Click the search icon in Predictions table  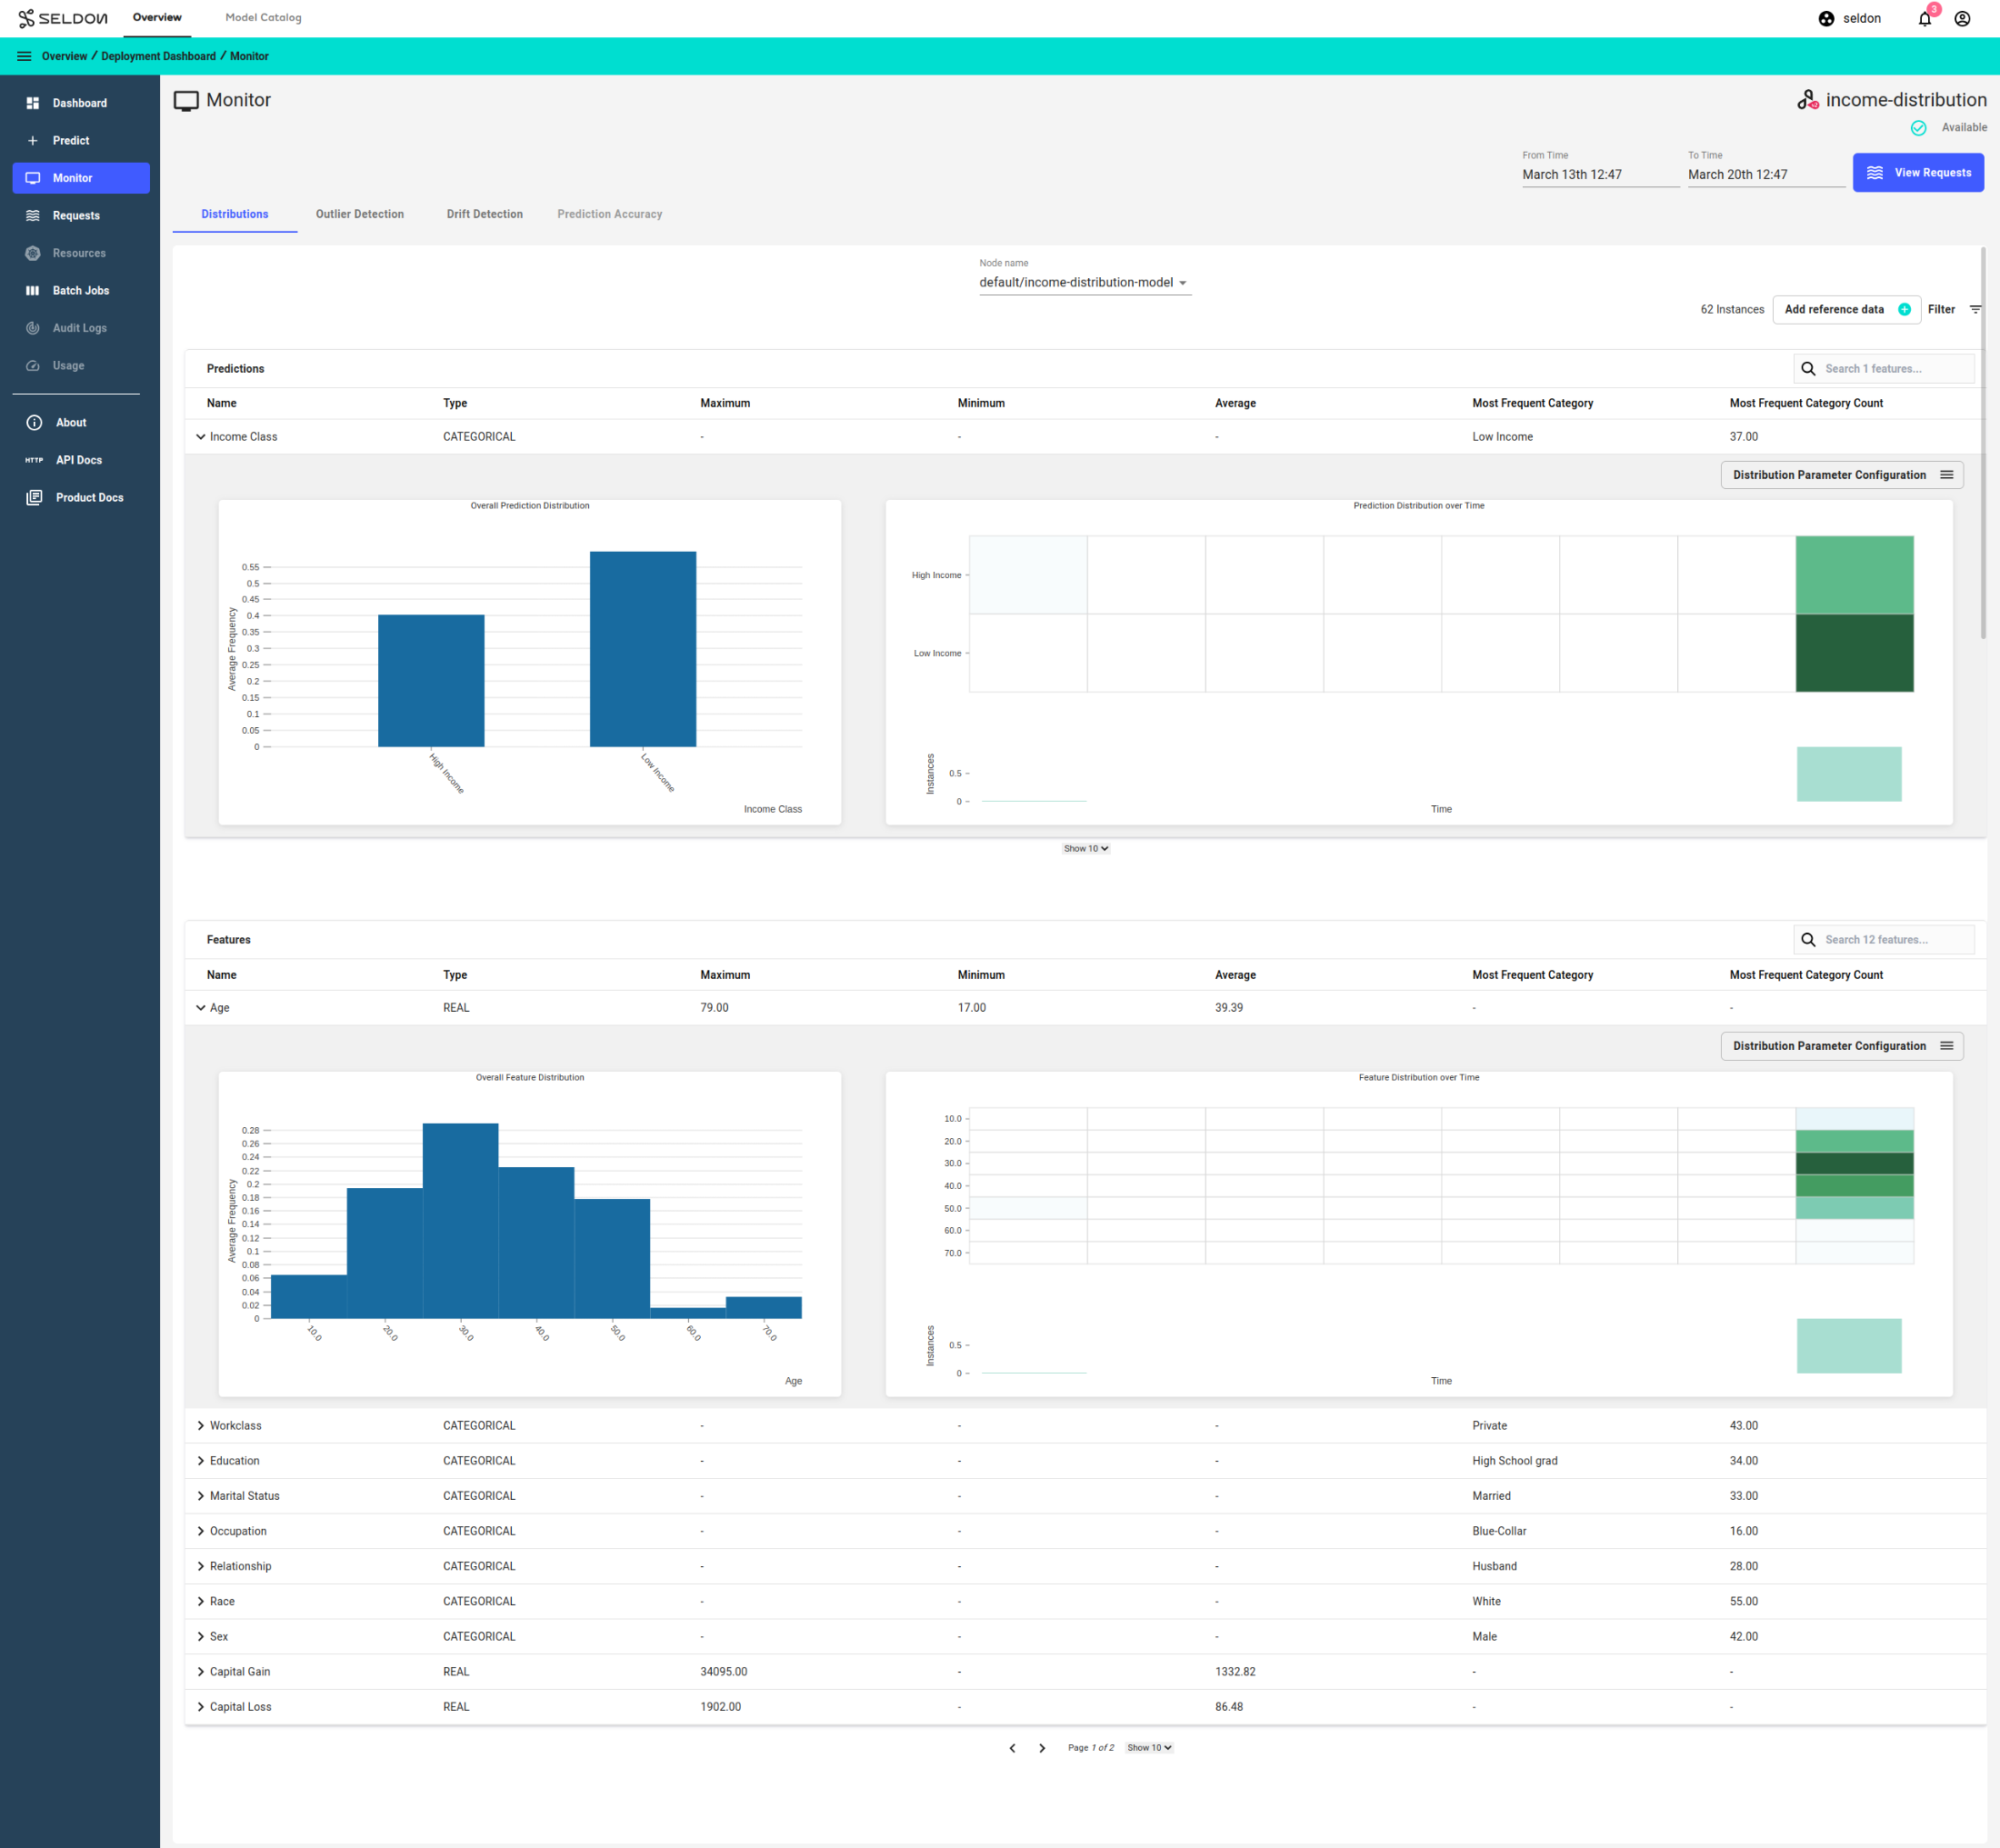1808,369
